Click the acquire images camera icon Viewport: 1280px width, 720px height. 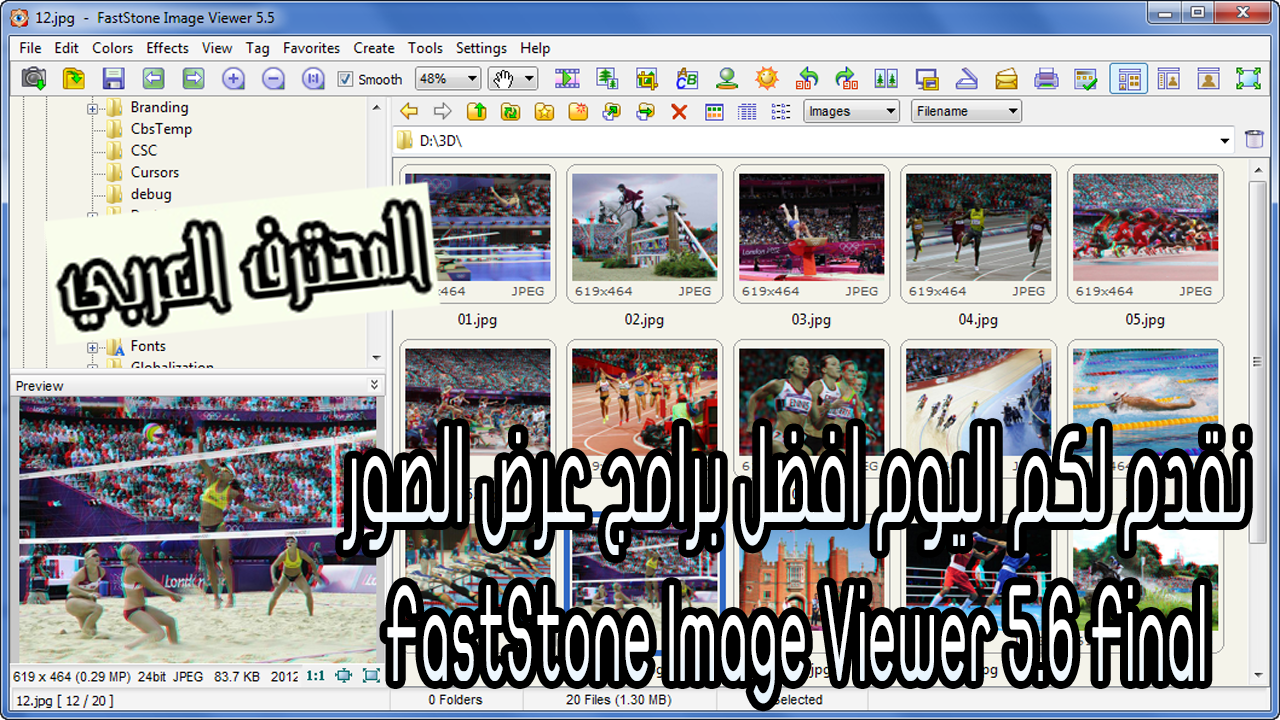click(34, 78)
